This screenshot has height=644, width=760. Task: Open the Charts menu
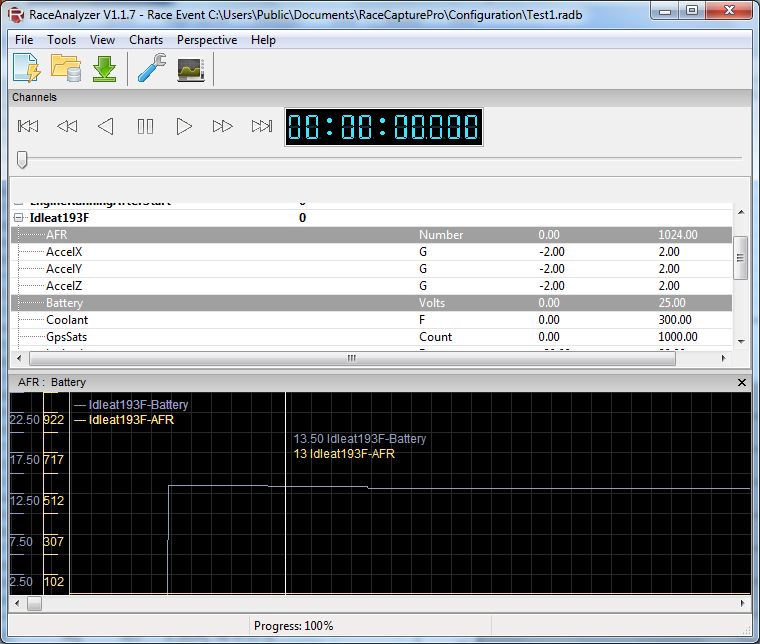click(146, 40)
